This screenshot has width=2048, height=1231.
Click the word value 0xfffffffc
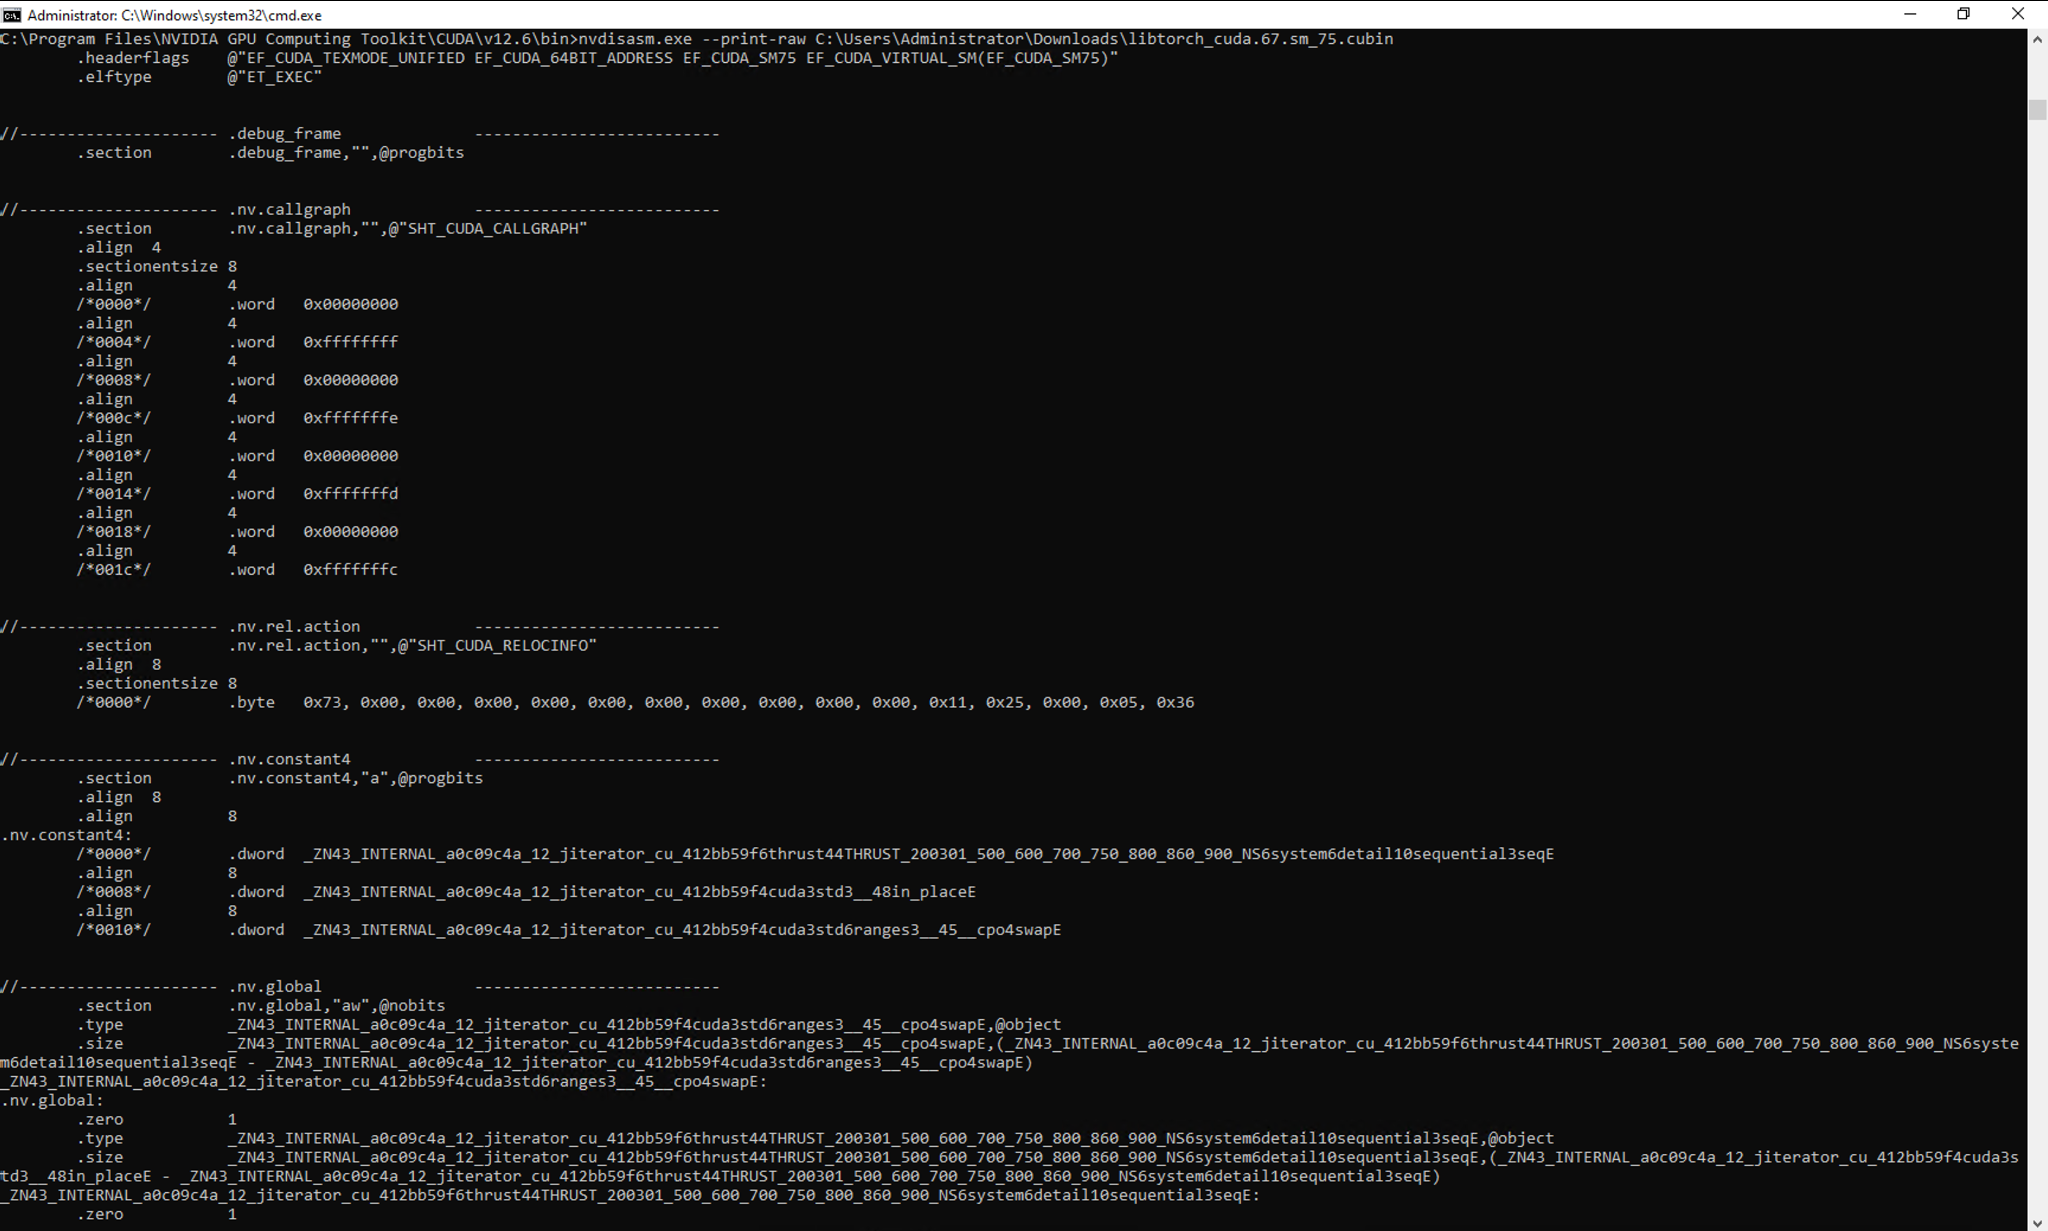pos(351,571)
